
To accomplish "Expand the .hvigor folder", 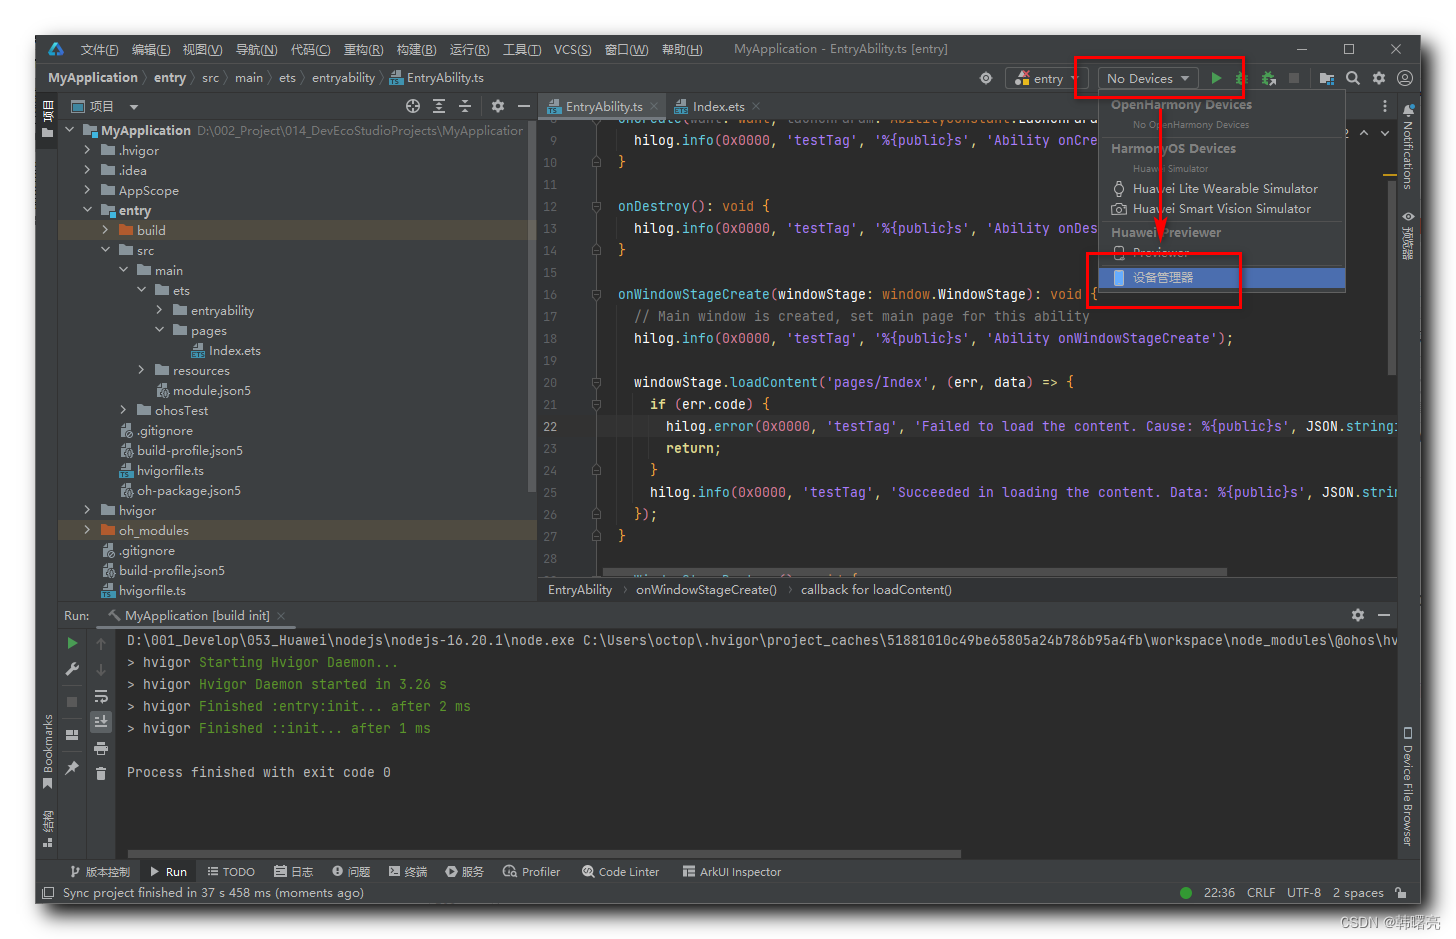I will click(x=88, y=150).
